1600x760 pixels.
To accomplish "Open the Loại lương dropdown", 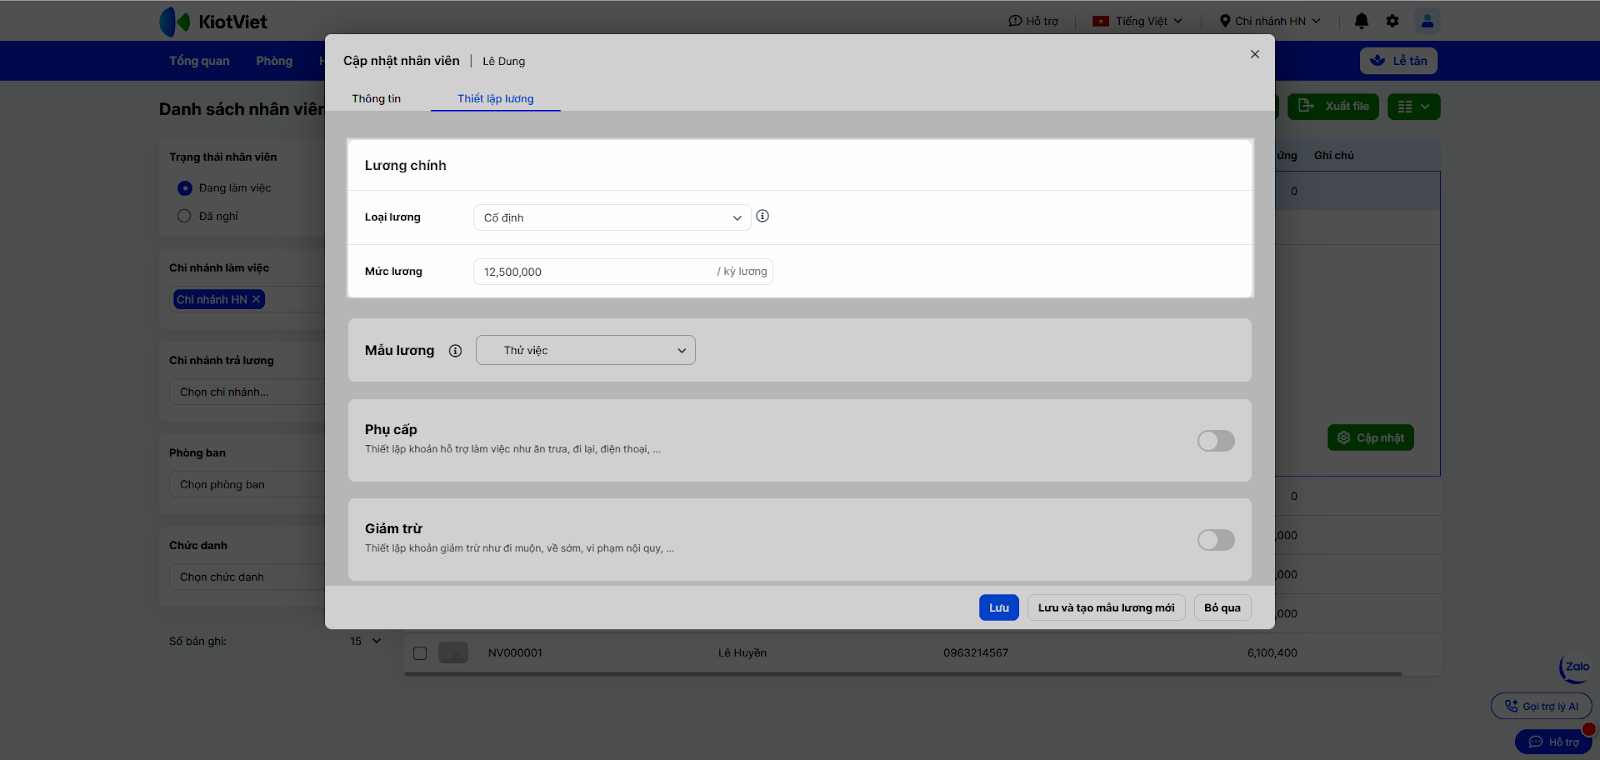I will pos(611,218).
